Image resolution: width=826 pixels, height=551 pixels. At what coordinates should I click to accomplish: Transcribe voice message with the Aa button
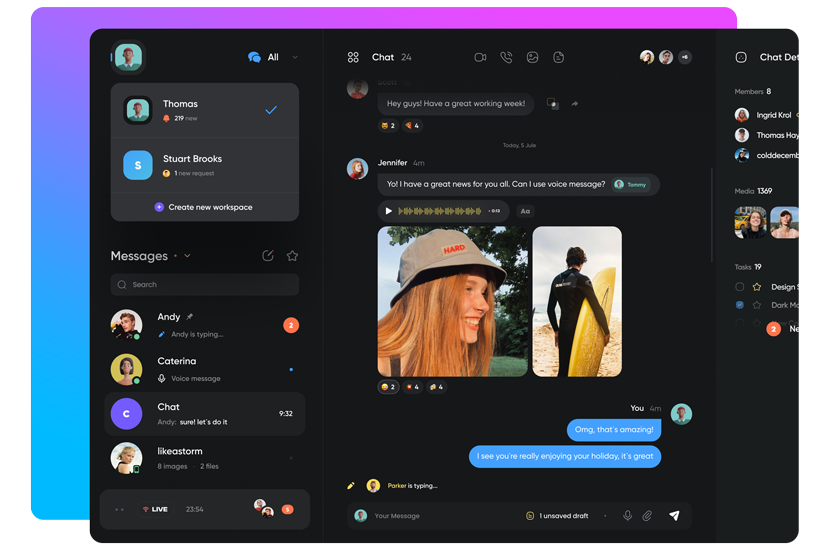[x=525, y=211]
